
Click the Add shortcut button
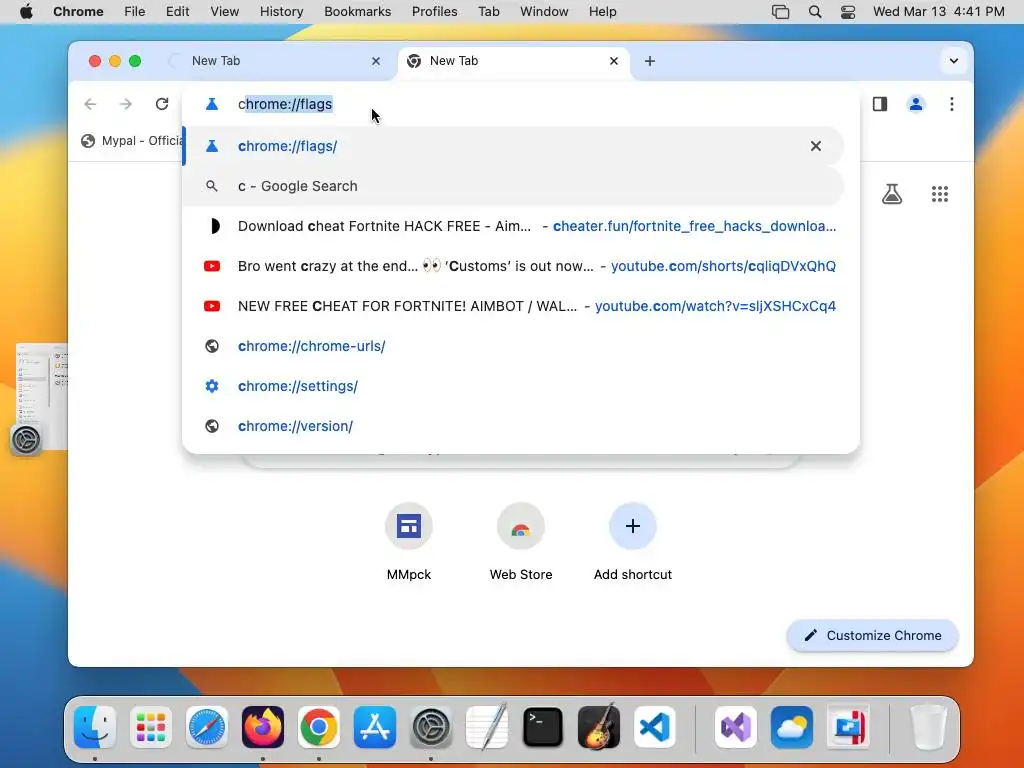tap(632, 541)
